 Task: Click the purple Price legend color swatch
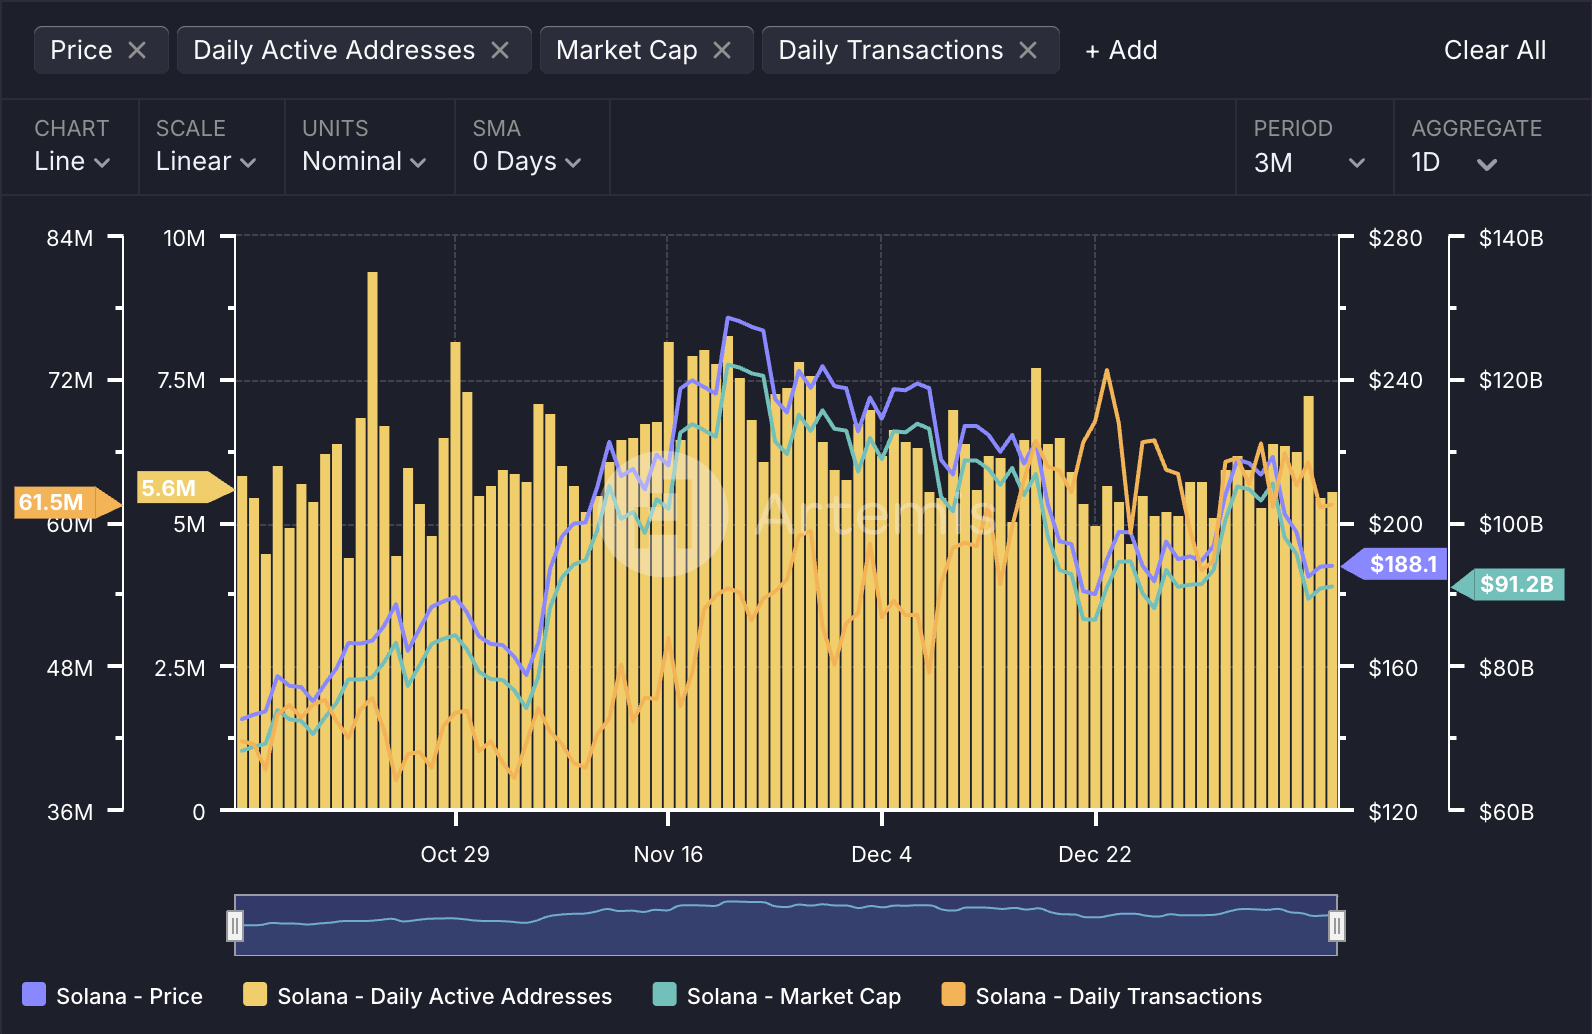tap(34, 994)
